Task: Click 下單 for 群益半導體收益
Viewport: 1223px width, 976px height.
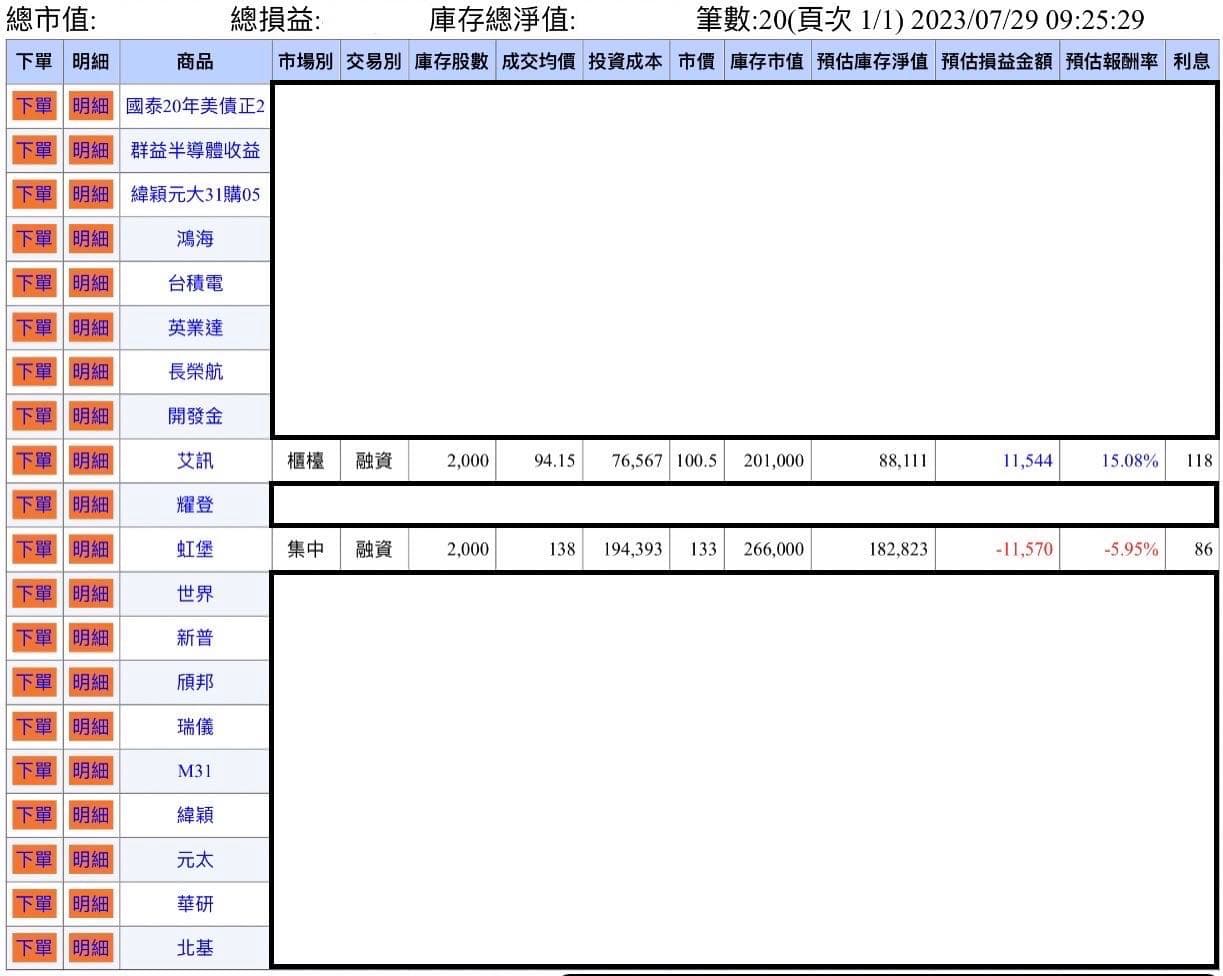Action: [33, 150]
